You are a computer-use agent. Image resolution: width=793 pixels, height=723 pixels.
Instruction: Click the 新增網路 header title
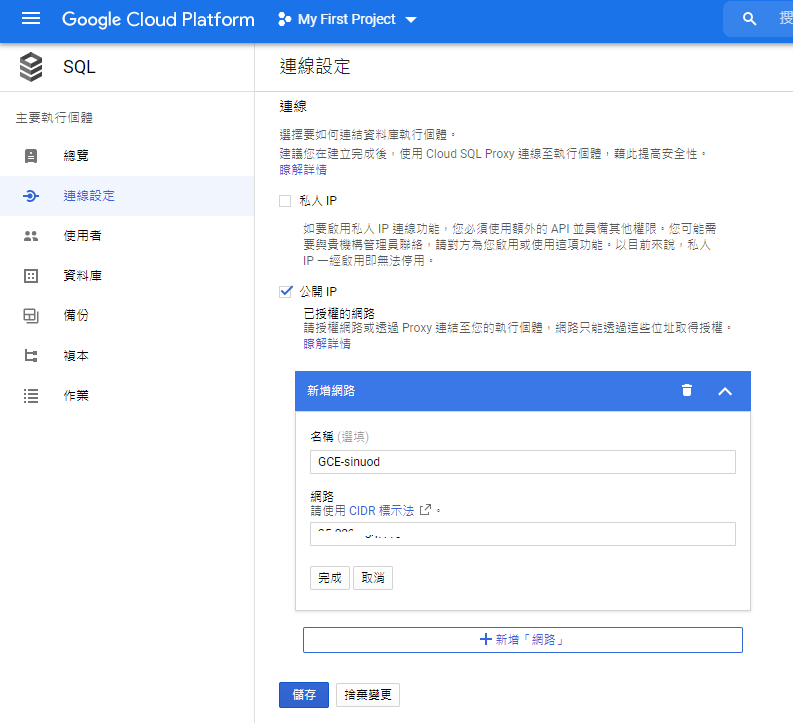(331, 391)
